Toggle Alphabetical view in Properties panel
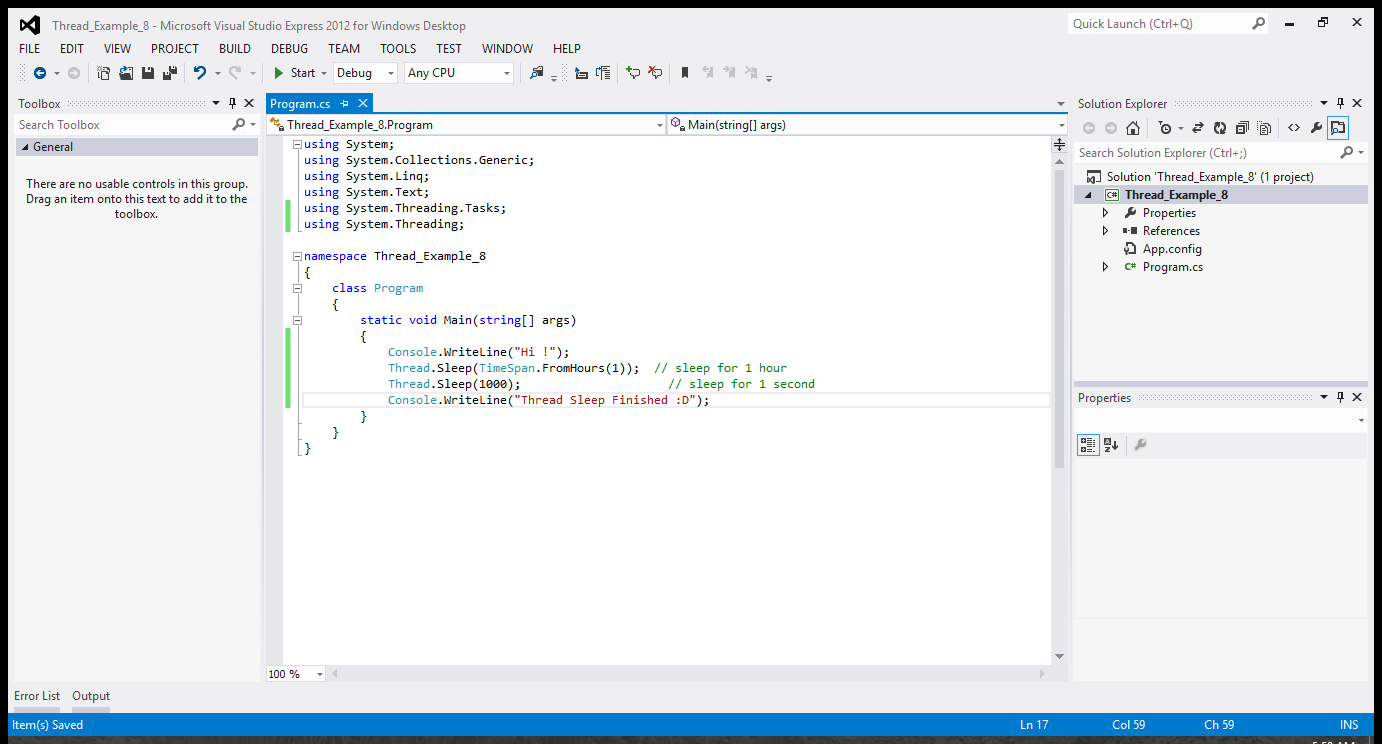Screen dimensions: 1382x744 click(x=1111, y=445)
